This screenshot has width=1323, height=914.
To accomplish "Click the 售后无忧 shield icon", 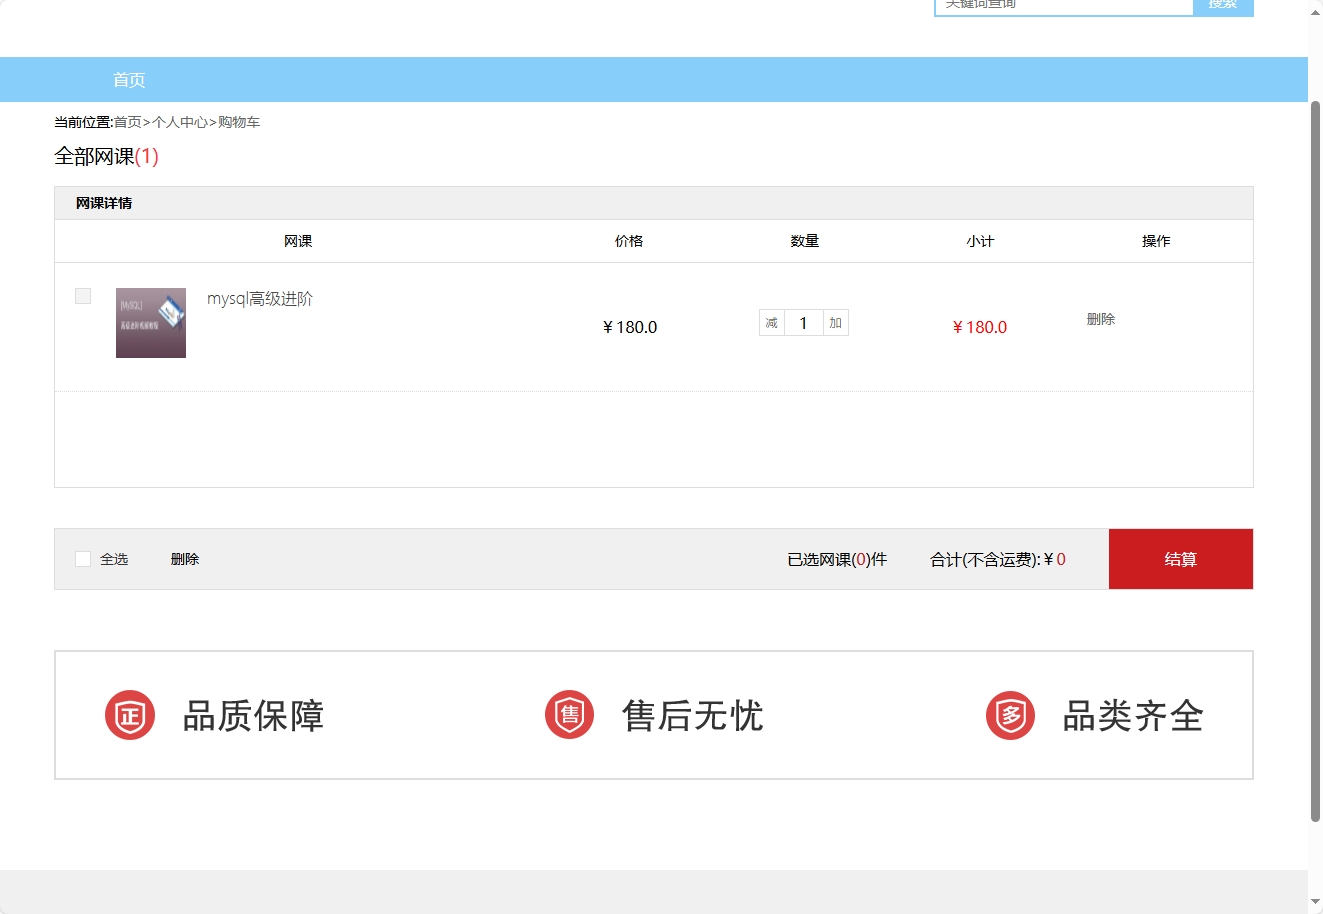I will (569, 714).
